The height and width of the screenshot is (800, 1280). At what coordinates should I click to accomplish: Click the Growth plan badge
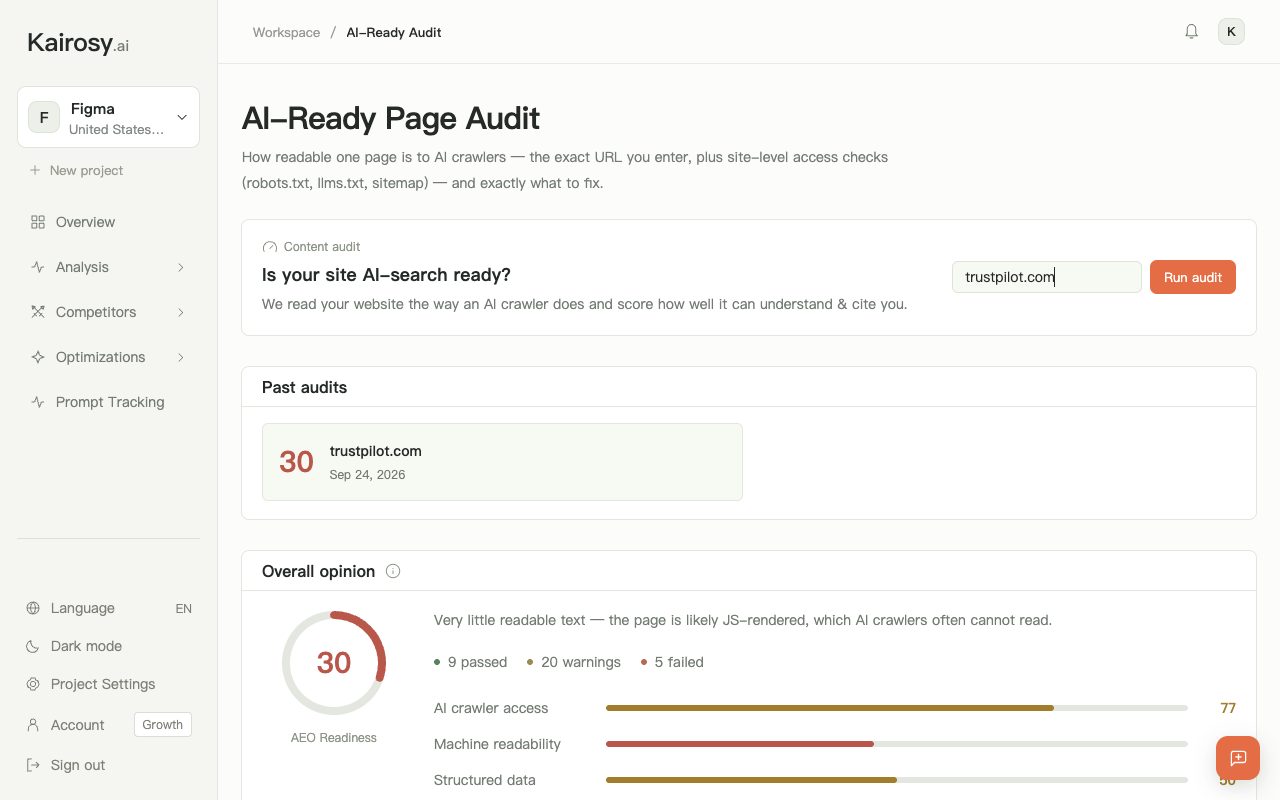coord(163,725)
